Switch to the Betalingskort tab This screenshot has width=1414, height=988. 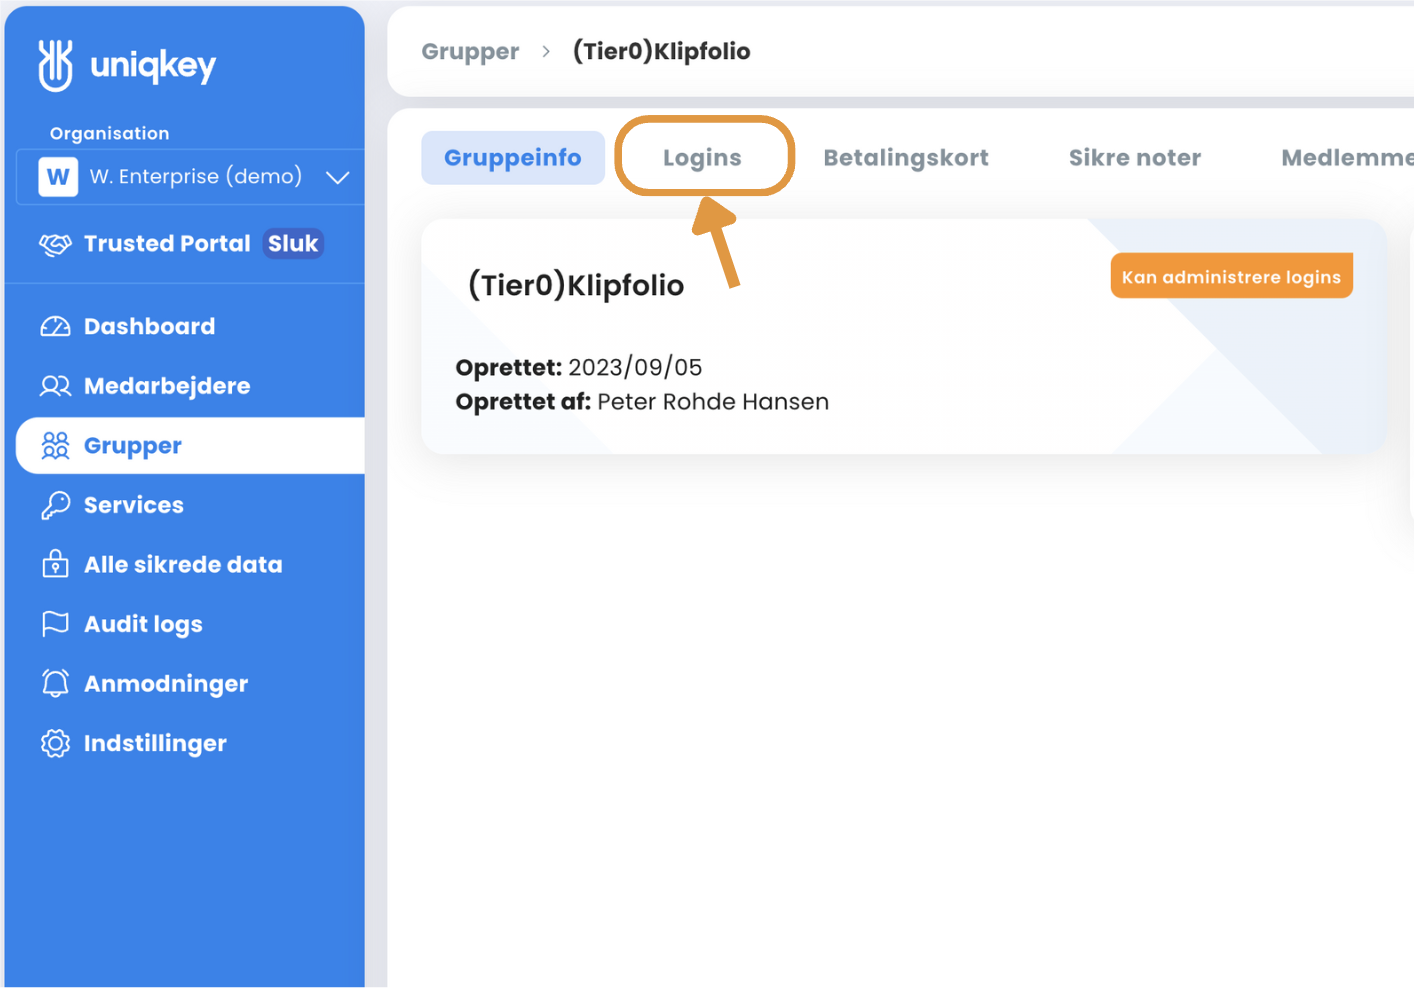click(x=906, y=158)
